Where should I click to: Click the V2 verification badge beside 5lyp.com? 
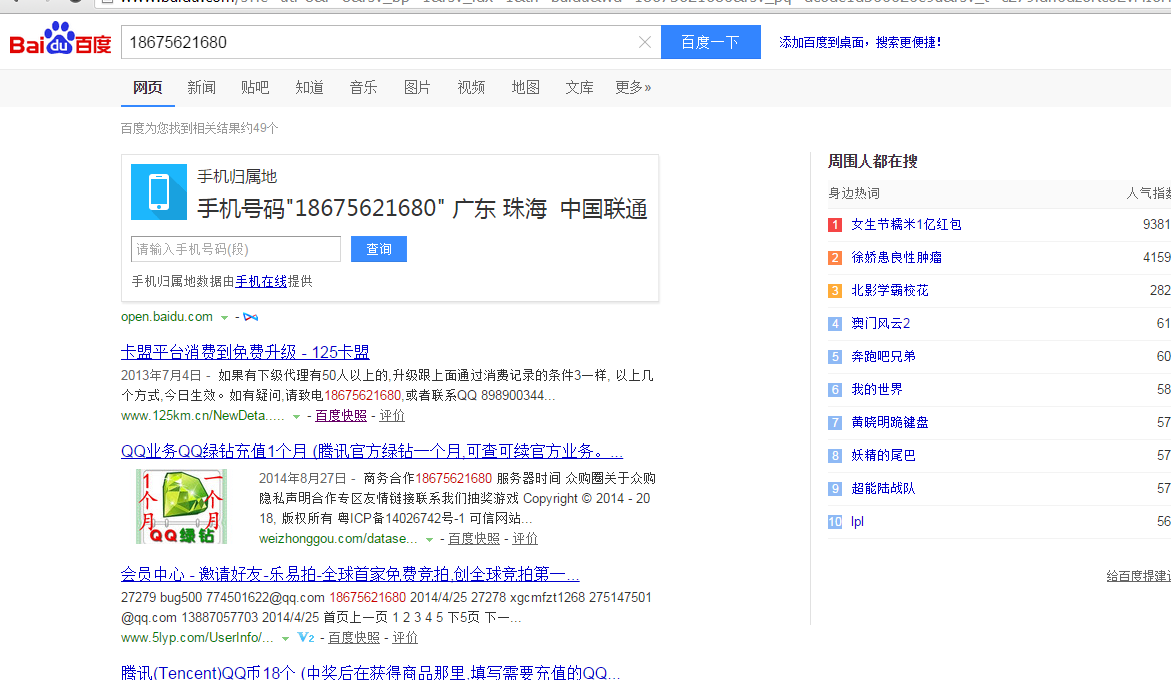click(x=306, y=637)
